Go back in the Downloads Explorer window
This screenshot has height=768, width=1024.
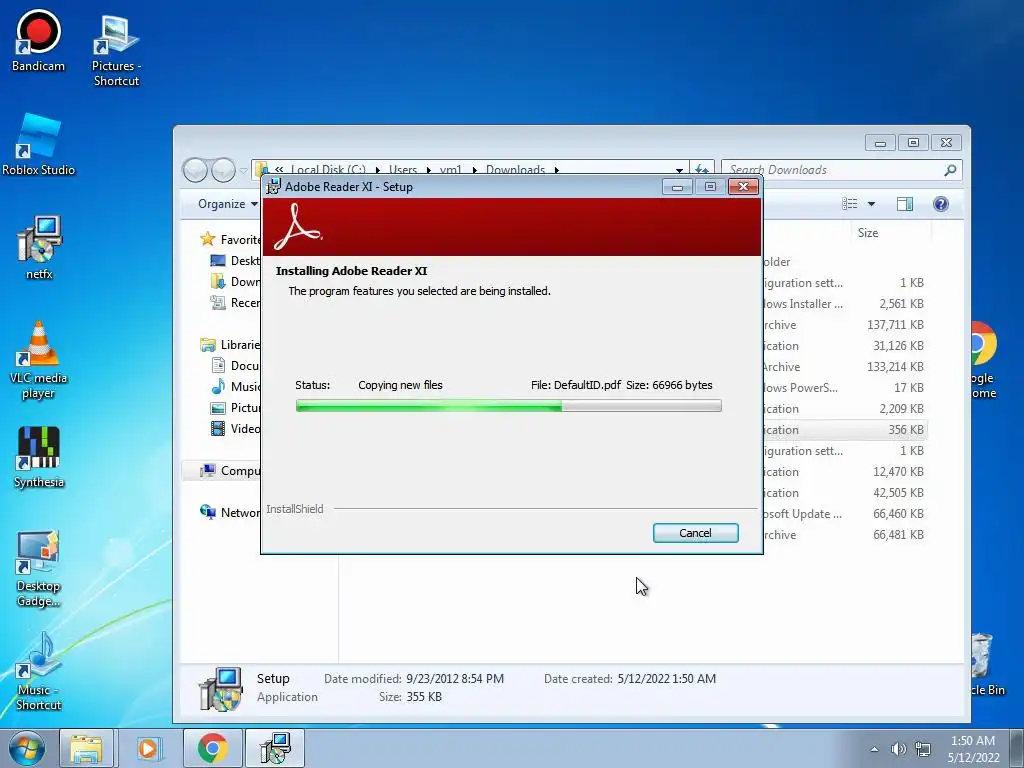tap(195, 170)
